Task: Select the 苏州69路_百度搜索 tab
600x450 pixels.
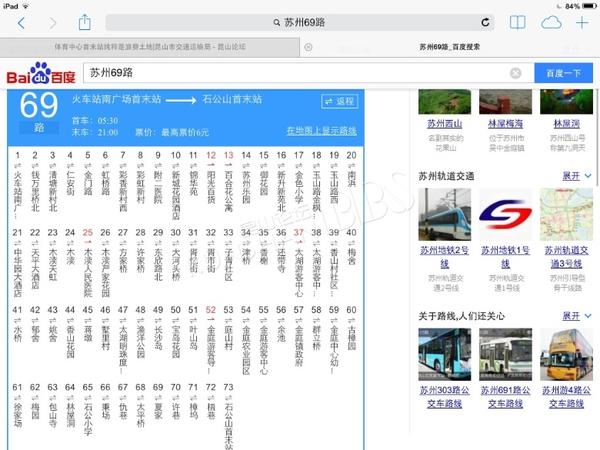Action: pos(449,46)
